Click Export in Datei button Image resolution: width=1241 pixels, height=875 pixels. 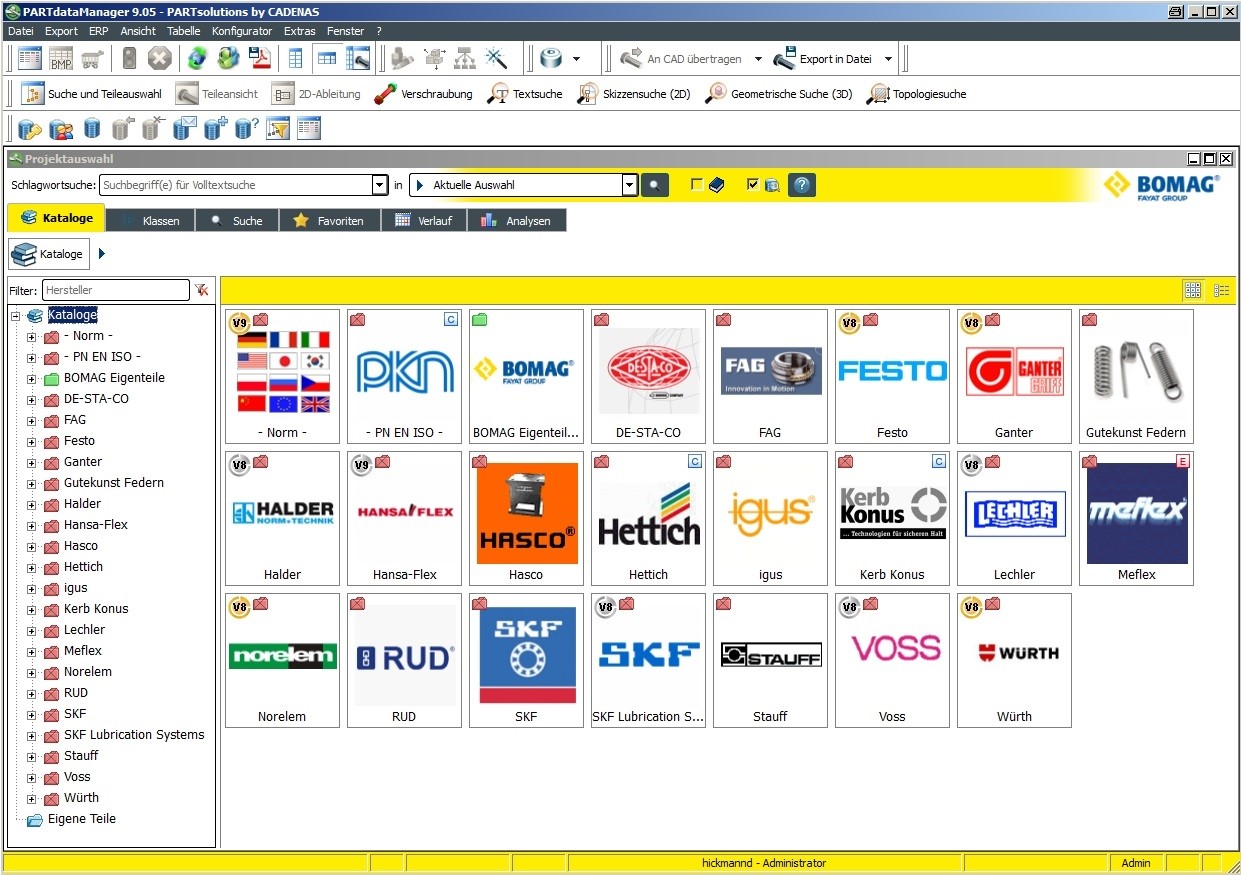click(824, 59)
